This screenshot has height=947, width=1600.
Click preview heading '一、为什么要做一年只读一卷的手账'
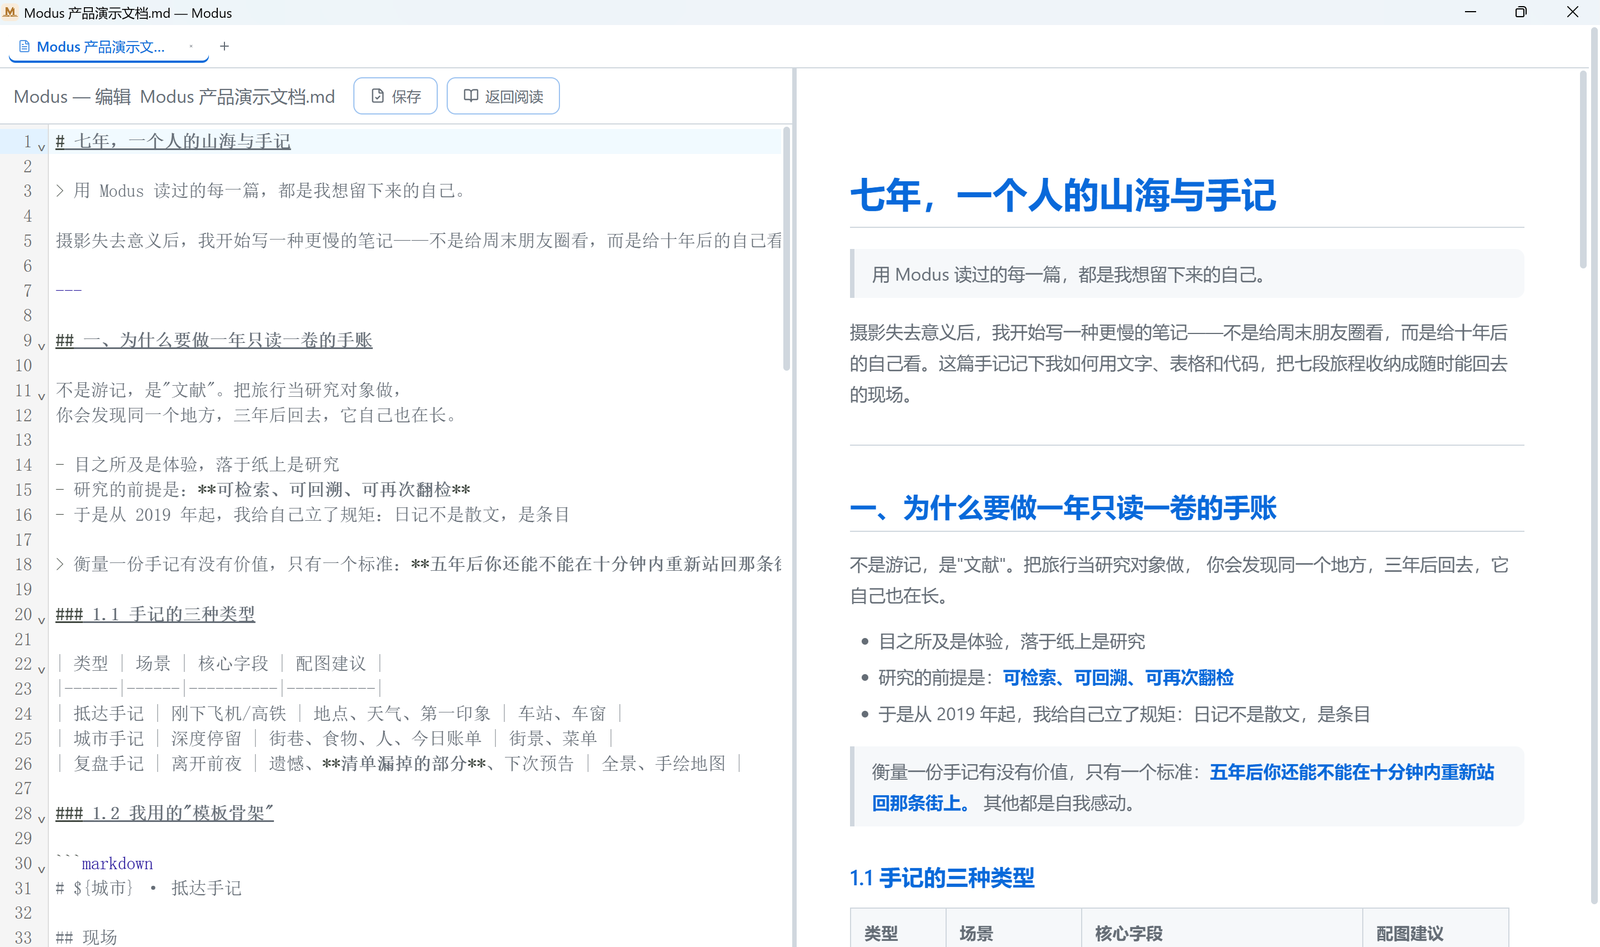click(x=1063, y=508)
